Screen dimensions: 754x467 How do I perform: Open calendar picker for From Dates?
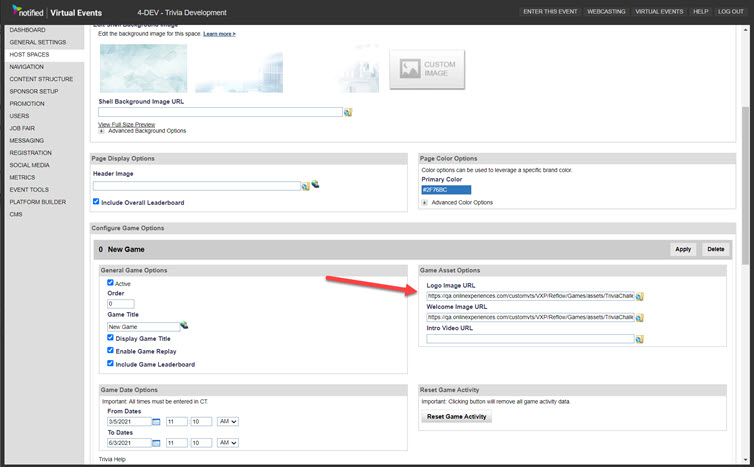point(156,422)
